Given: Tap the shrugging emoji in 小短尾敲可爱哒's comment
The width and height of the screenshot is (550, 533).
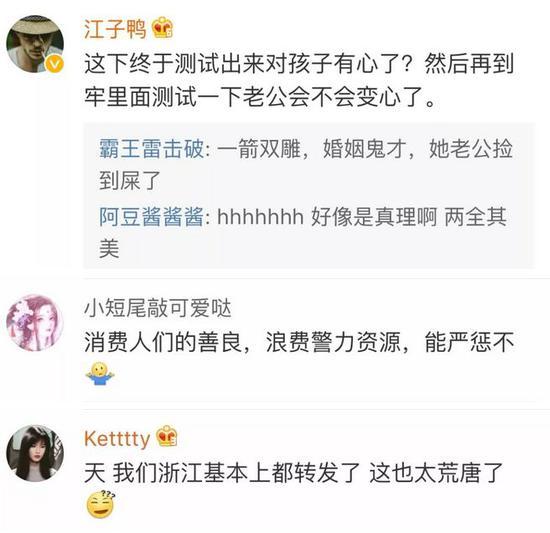Looking at the screenshot, I should tap(100, 374).
